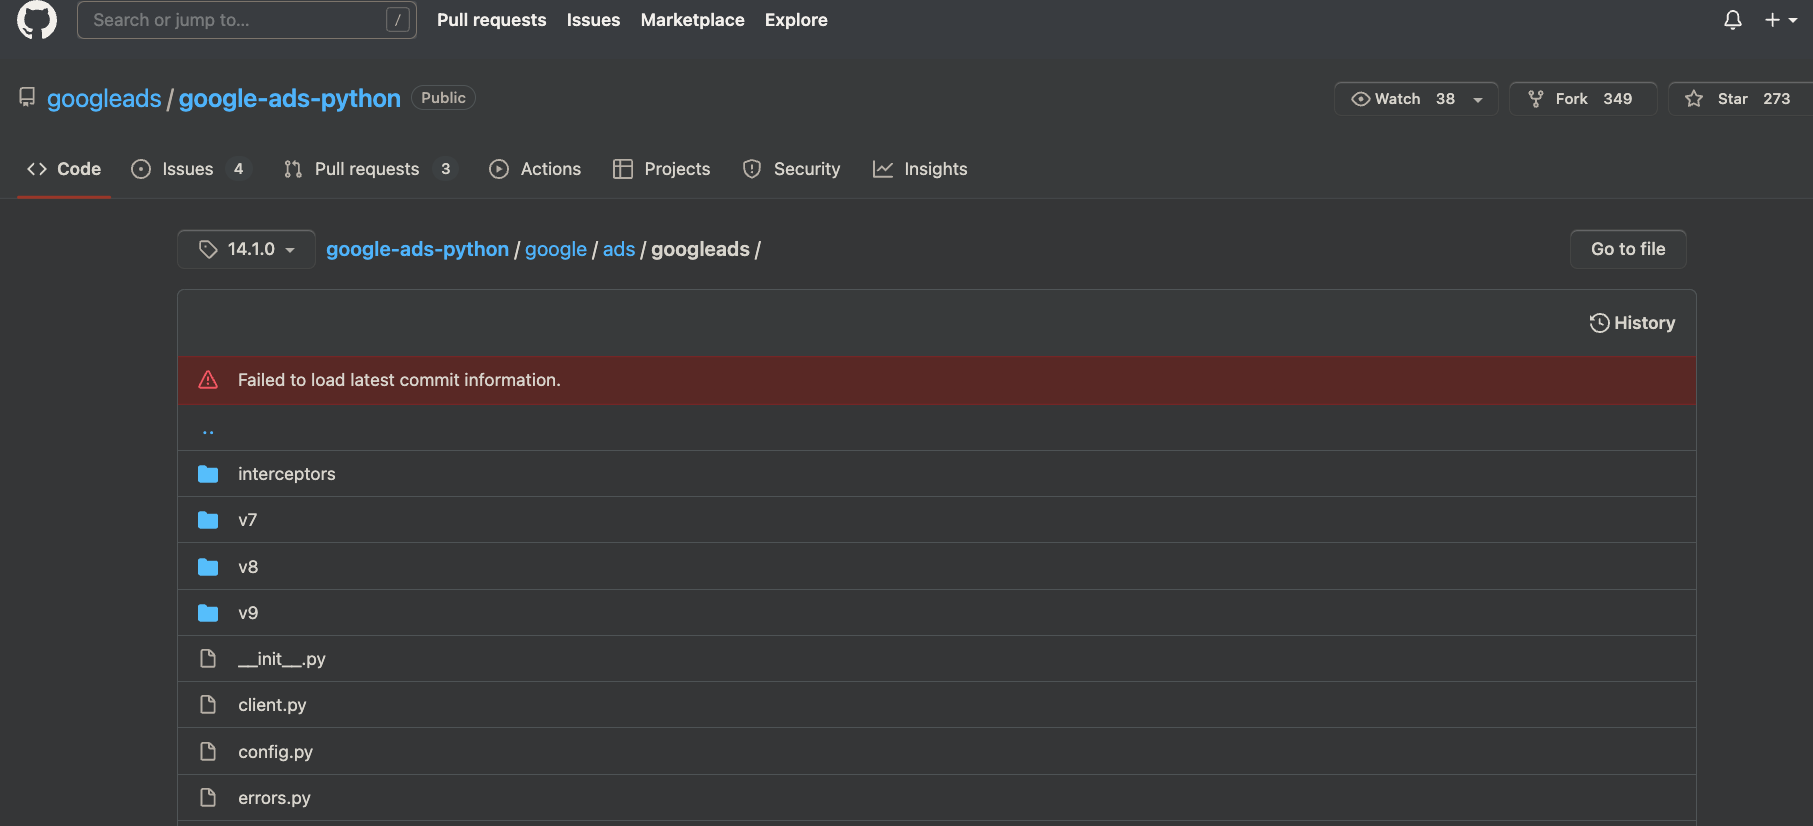Open the GitHub Octocat home logo
The image size is (1813, 826).
[x=37, y=20]
